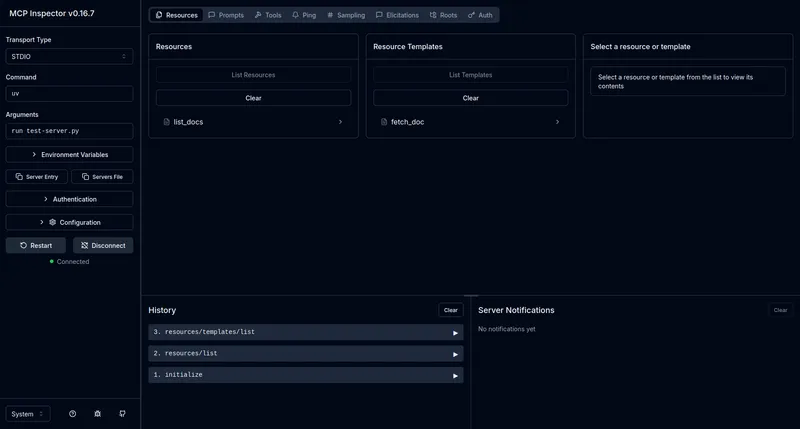Expand the Authentication section
The height and width of the screenshot is (429, 800).
(x=69, y=199)
